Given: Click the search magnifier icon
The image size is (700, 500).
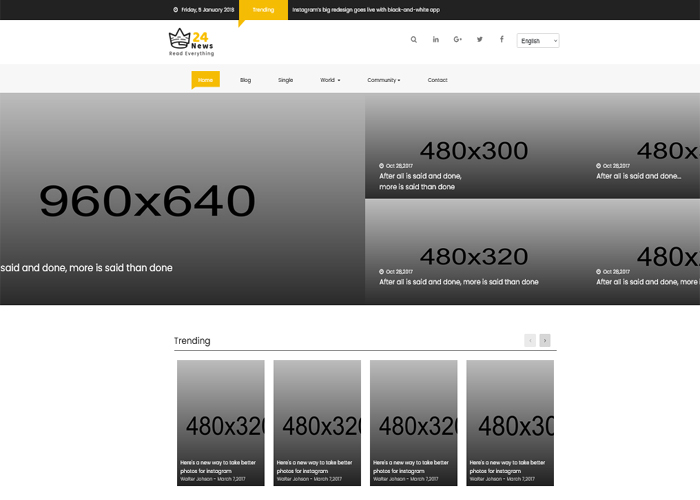Looking at the screenshot, I should (414, 40).
